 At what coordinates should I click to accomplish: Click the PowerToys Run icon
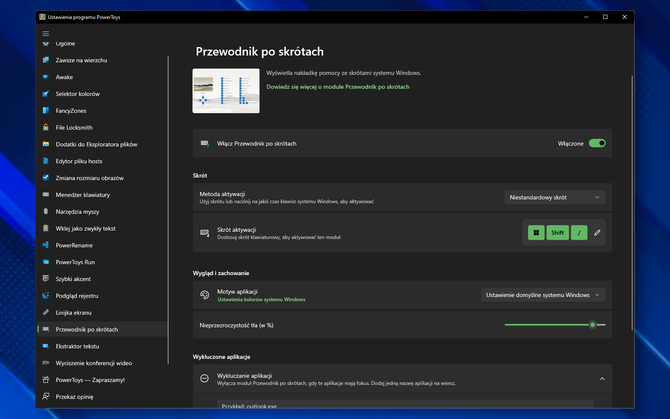46,262
